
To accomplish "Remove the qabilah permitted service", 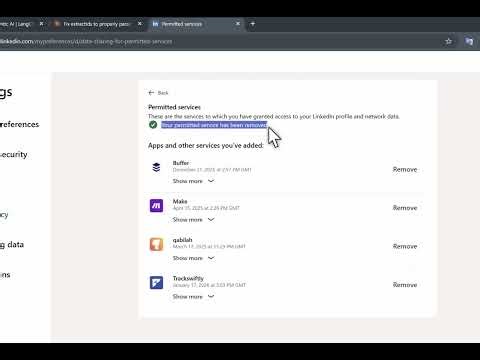I will click(x=405, y=246).
